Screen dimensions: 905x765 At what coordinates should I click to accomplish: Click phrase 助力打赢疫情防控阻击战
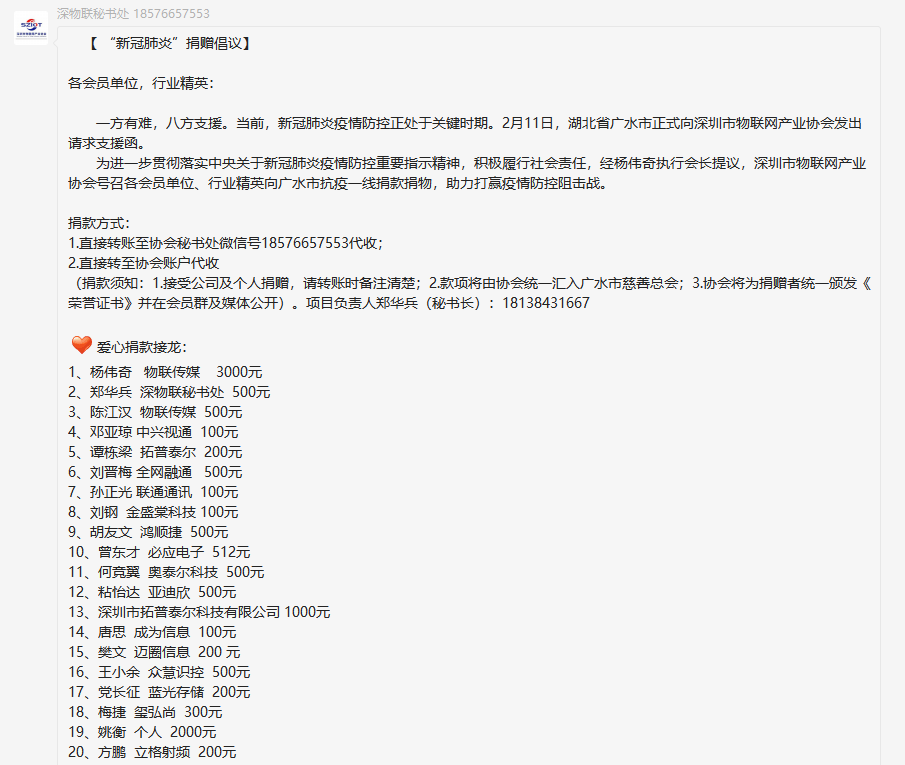click(523, 184)
